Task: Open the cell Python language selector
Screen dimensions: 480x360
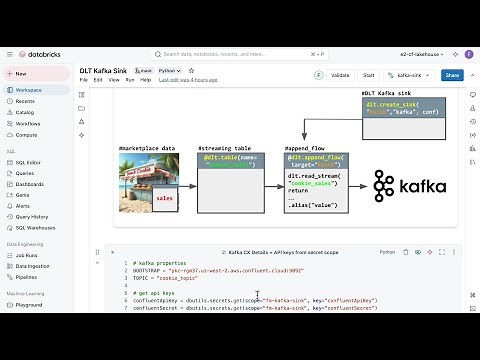Action: [x=387, y=252]
